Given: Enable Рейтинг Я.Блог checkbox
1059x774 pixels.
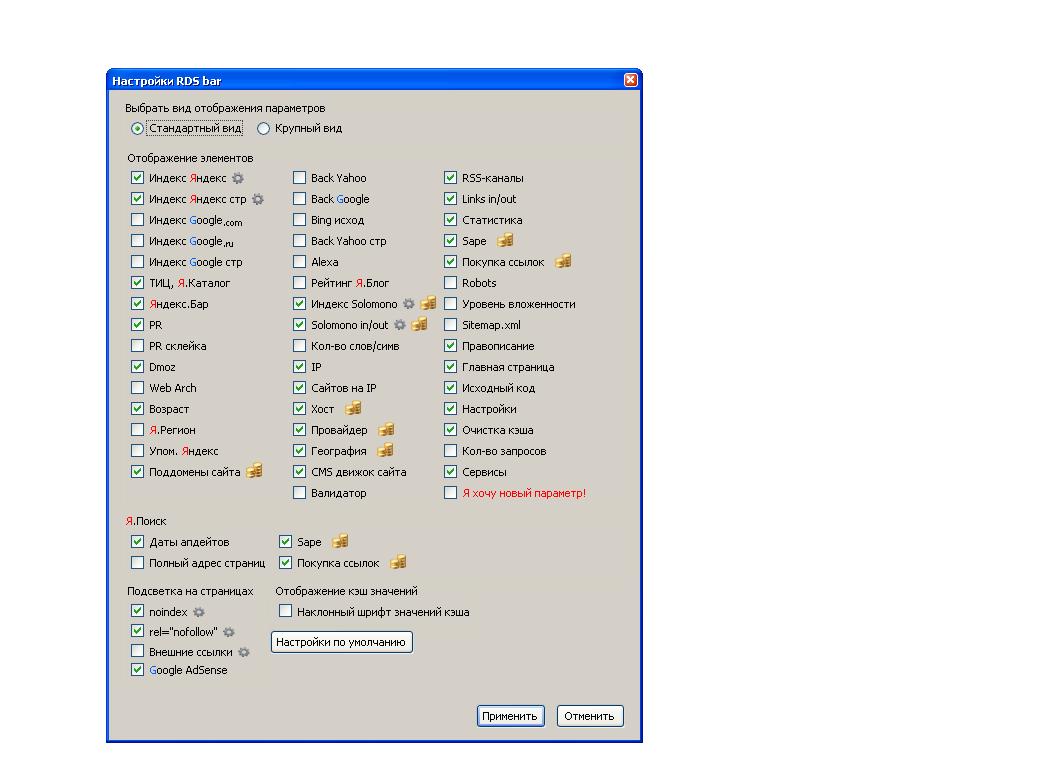Looking at the screenshot, I should (299, 283).
